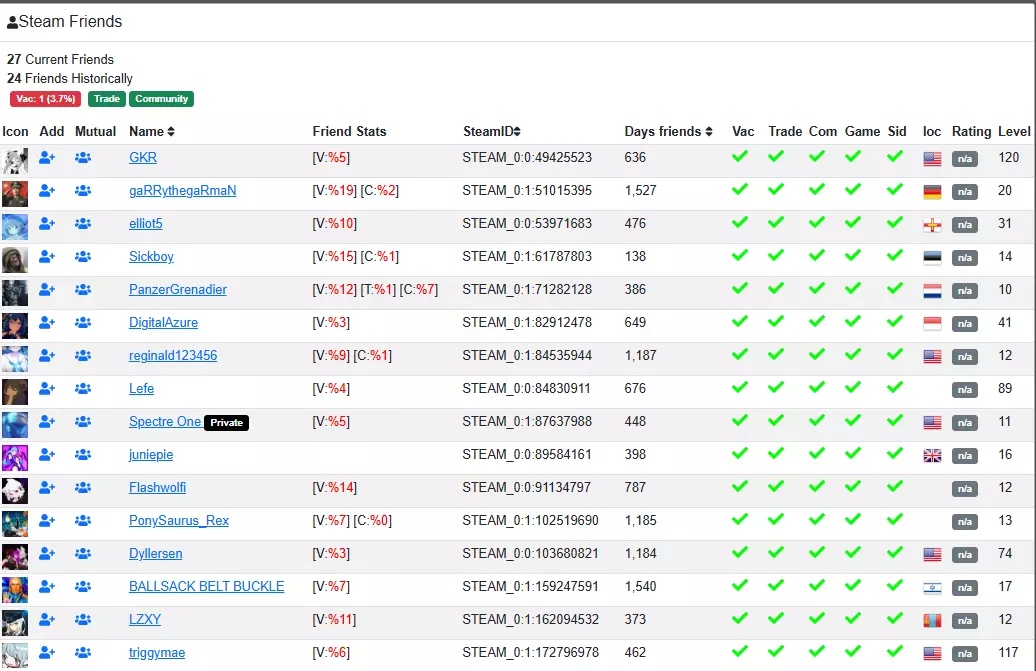
Task: Click the add-friend icon for GKR
Action: pos(47,158)
